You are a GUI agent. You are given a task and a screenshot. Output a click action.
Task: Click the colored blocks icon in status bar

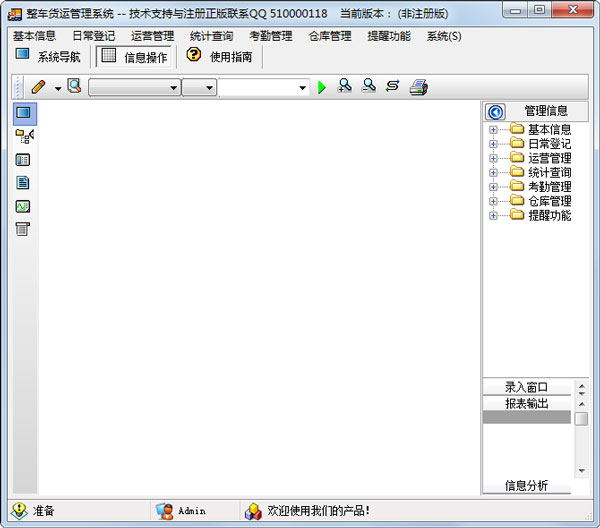[253, 512]
